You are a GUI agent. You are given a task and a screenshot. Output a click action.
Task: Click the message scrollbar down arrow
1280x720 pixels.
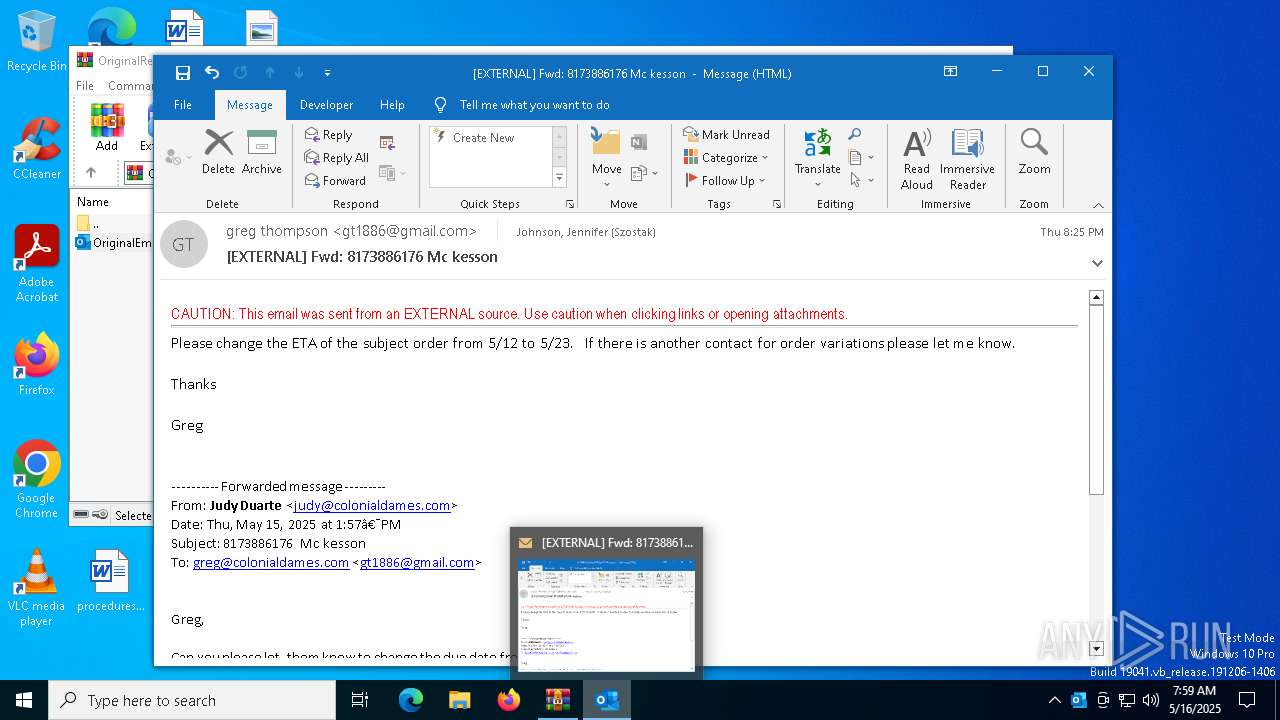point(1096,649)
